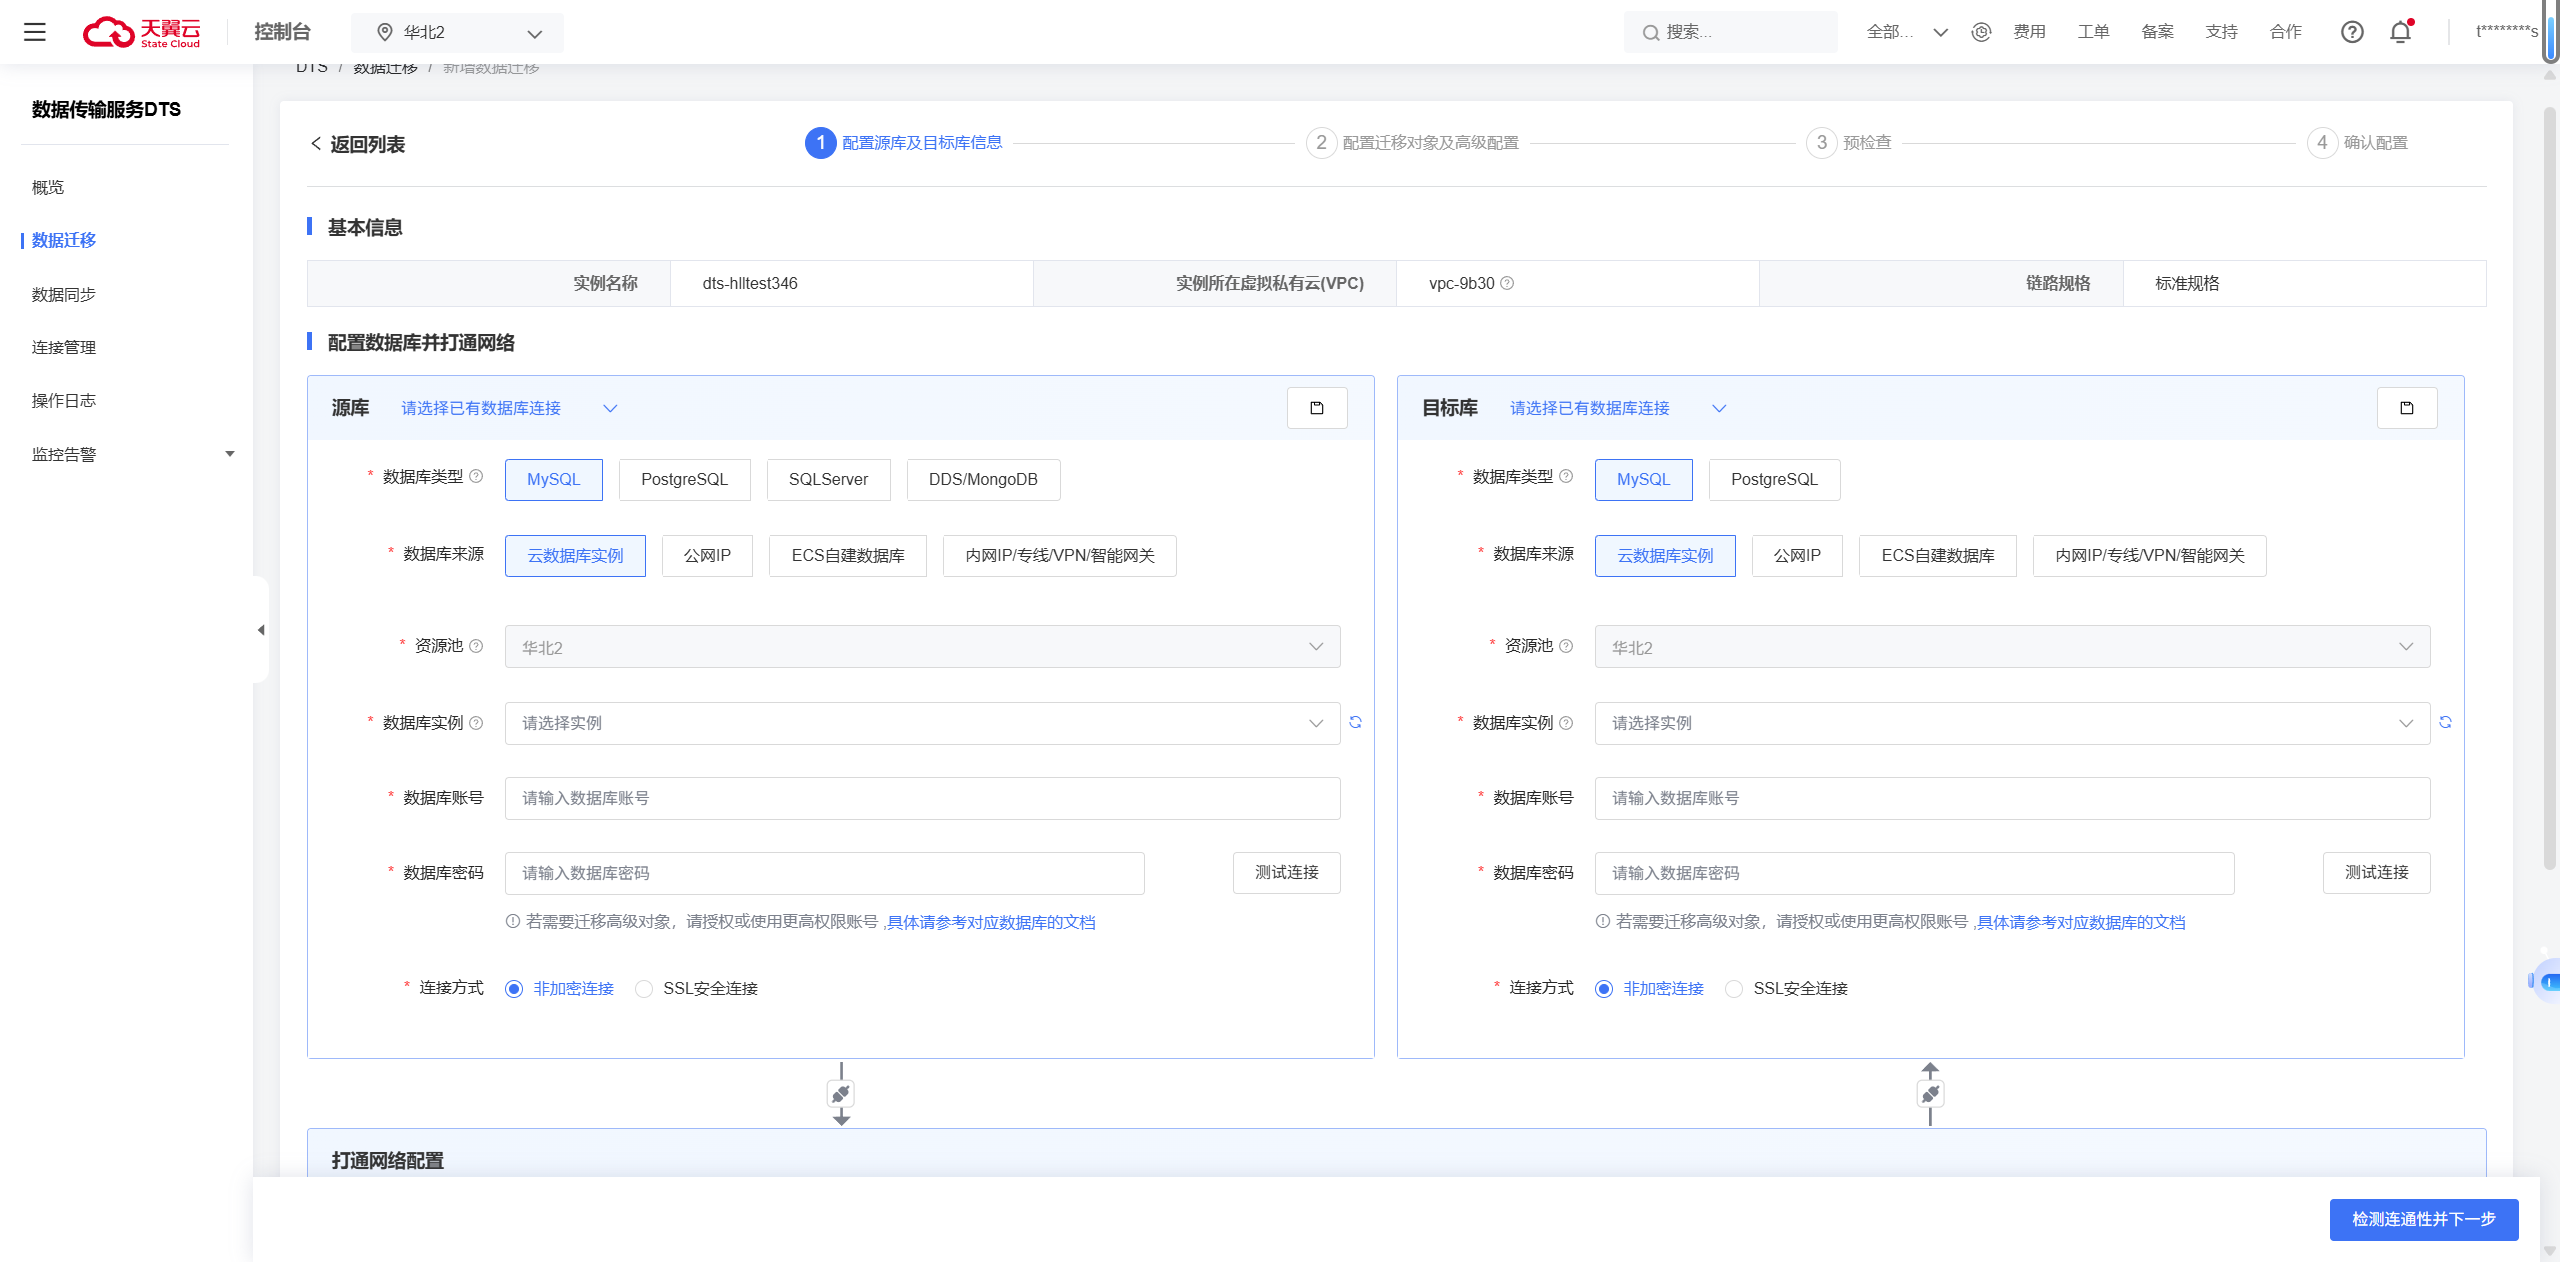Open the hamburger navigation menu
This screenshot has height=1262, width=2560.
tap(35, 32)
